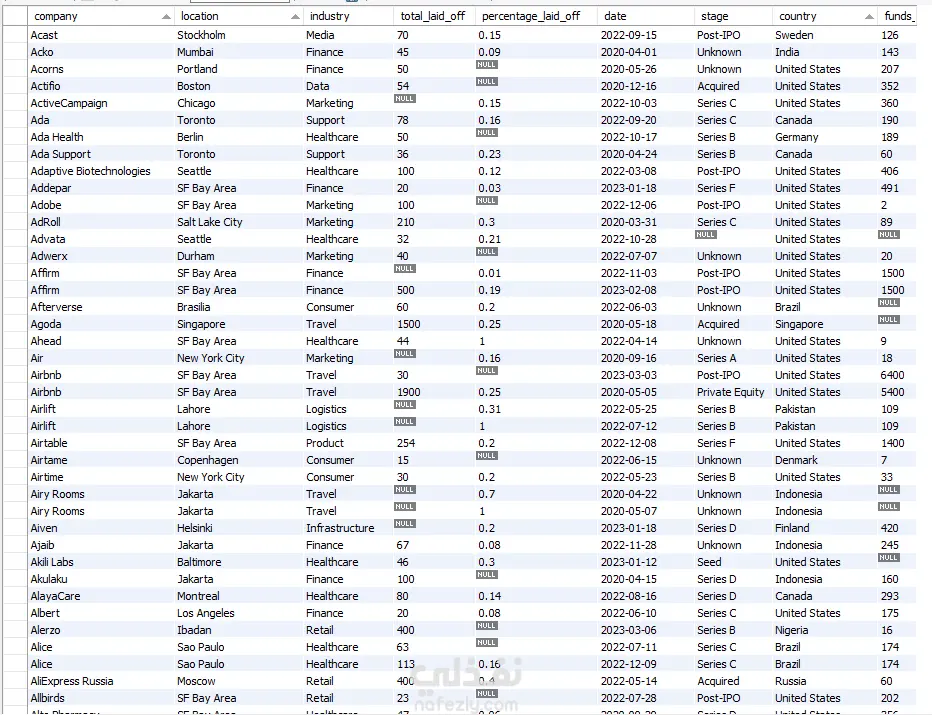Sort by the company column header

point(100,16)
